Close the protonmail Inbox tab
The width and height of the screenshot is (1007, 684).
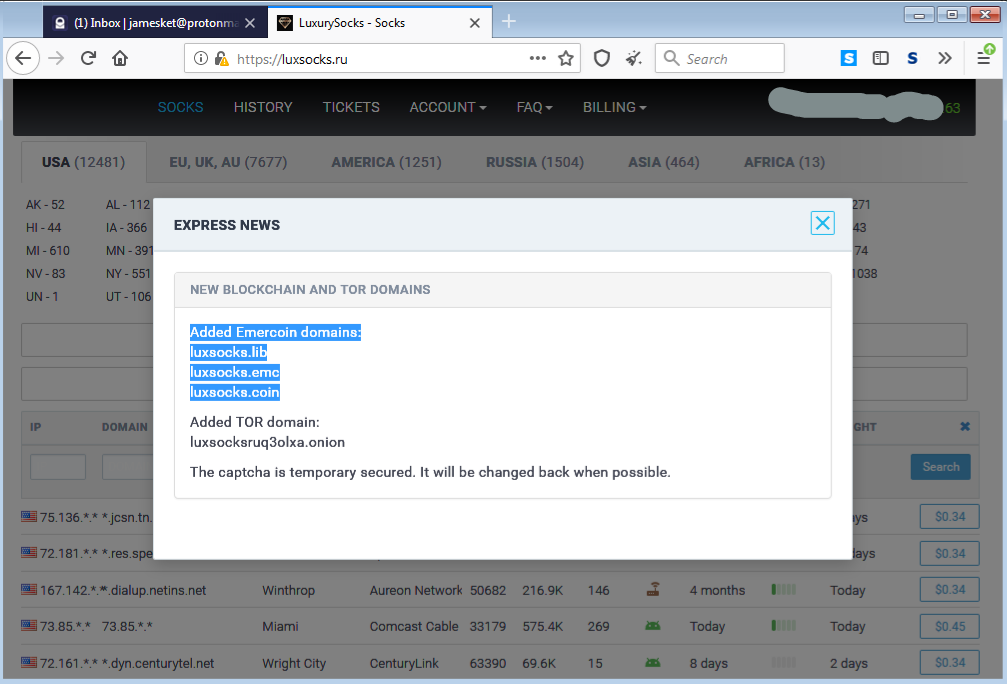[x=250, y=23]
